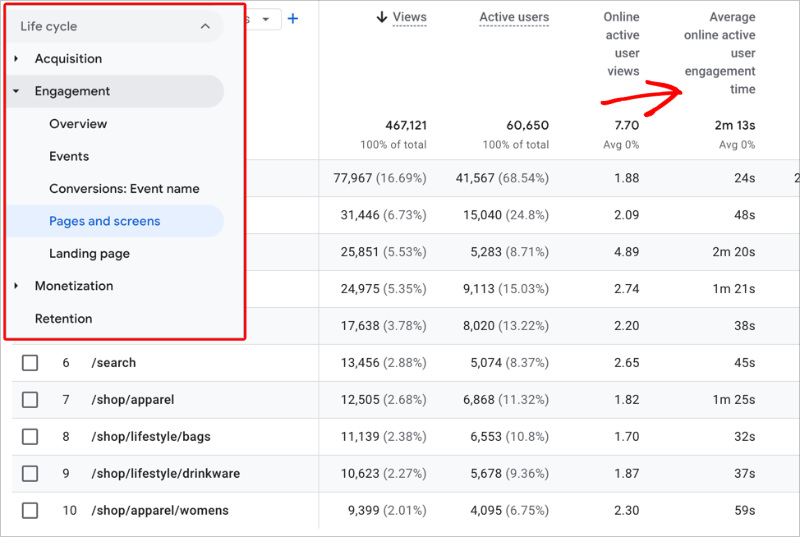The image size is (800, 537).
Task: Click the Acquisition label
Action: [x=68, y=59]
